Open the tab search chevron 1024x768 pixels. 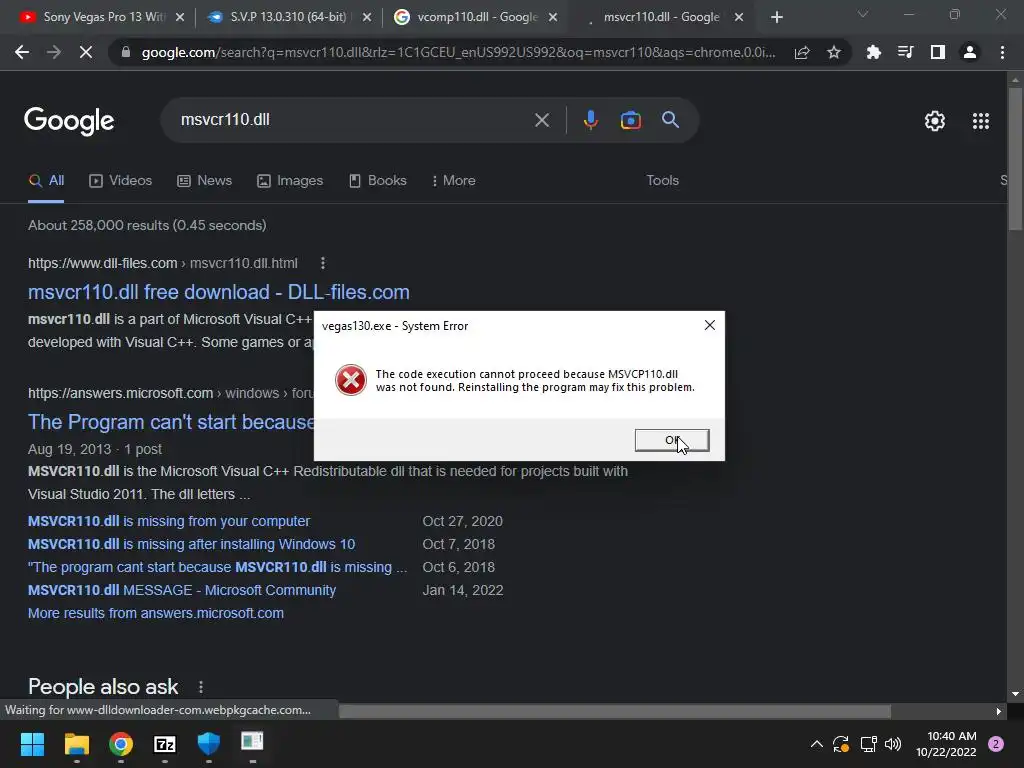863,14
